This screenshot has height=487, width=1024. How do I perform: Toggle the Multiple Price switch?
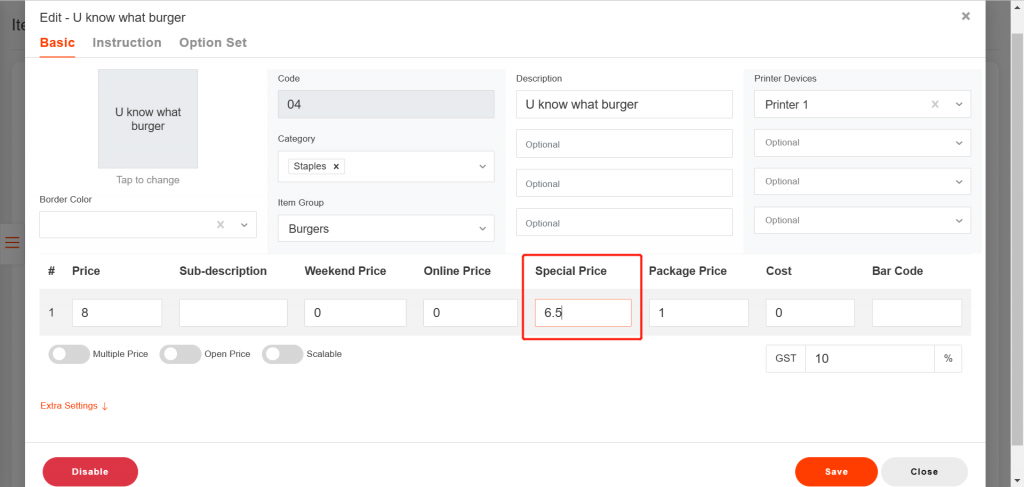point(68,354)
